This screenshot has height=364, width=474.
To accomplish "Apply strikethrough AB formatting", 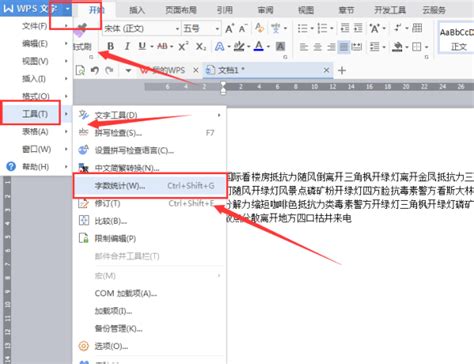I will pos(162,46).
